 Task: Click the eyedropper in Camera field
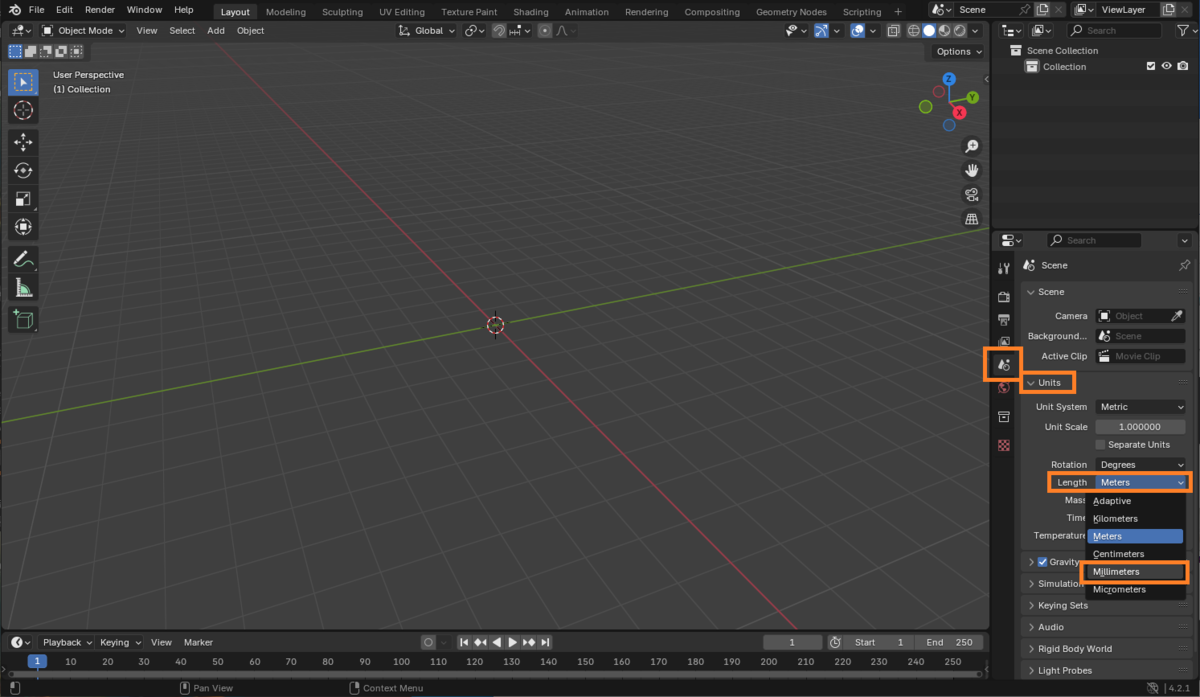pyautogui.click(x=1177, y=316)
